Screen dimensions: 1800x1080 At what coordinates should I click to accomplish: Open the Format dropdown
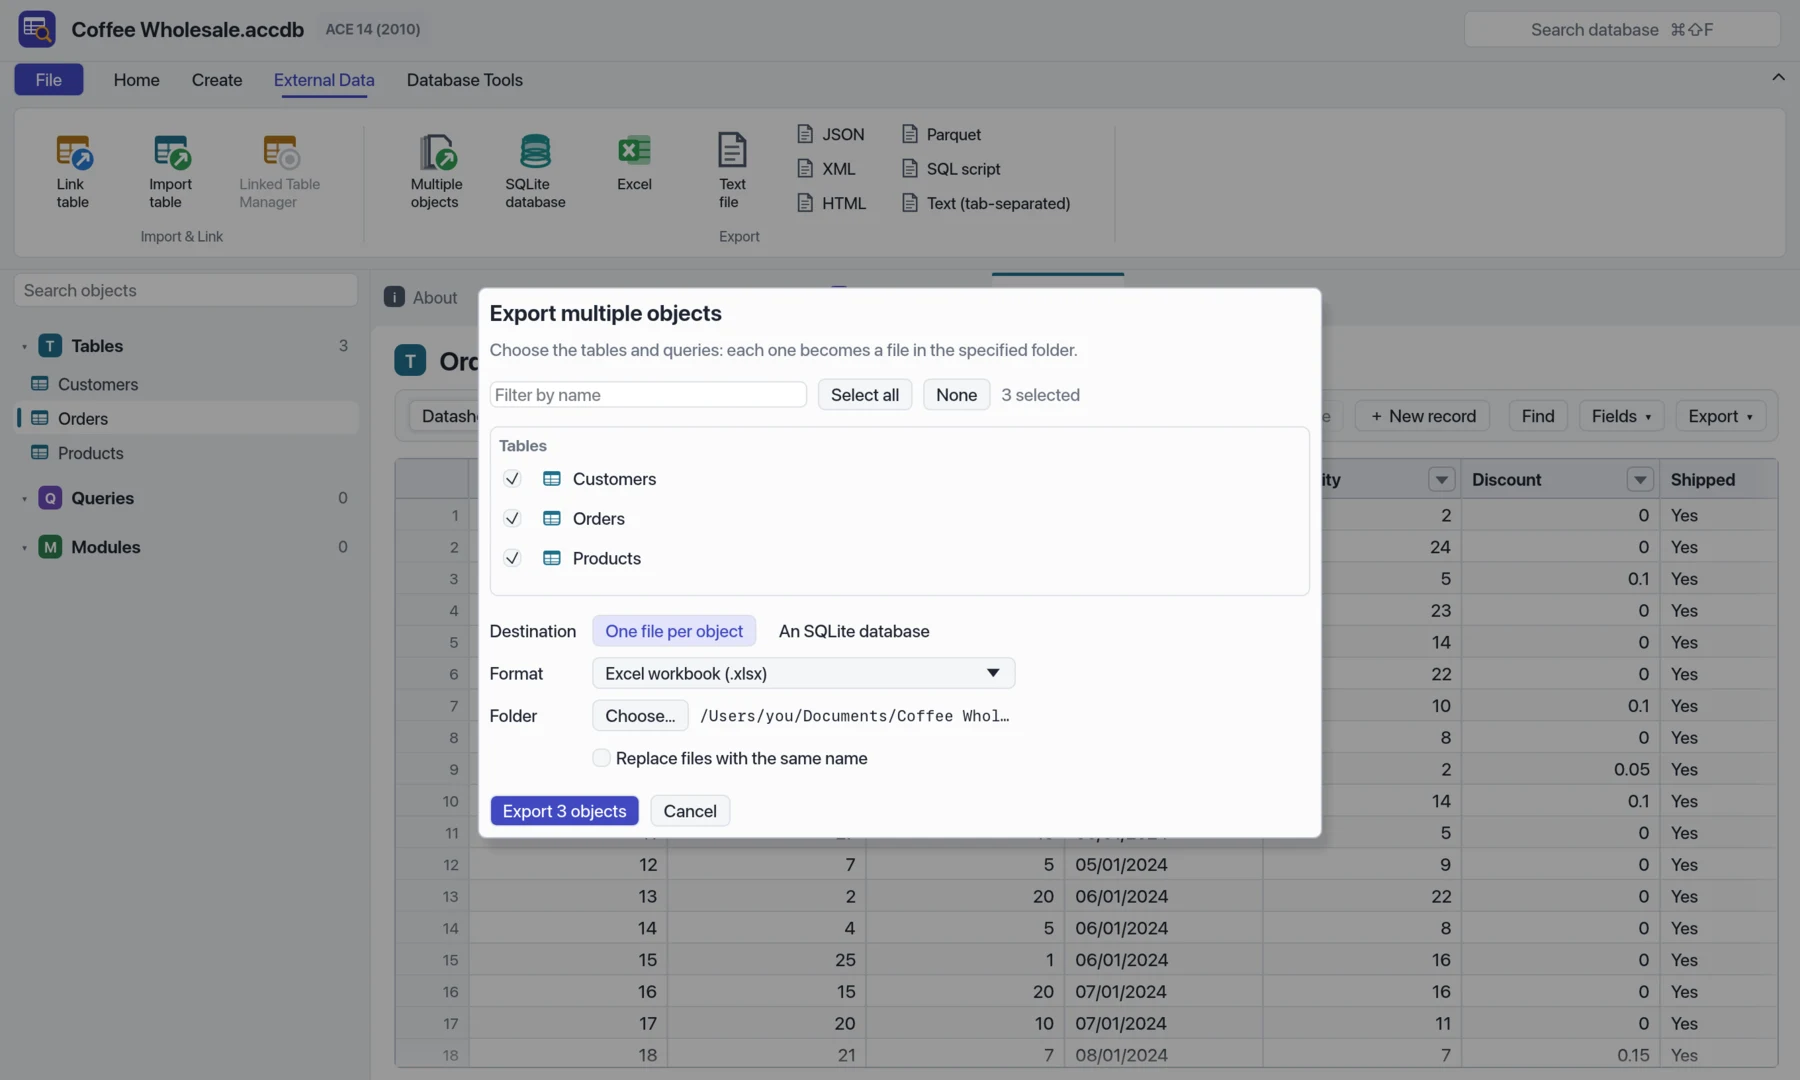(803, 673)
